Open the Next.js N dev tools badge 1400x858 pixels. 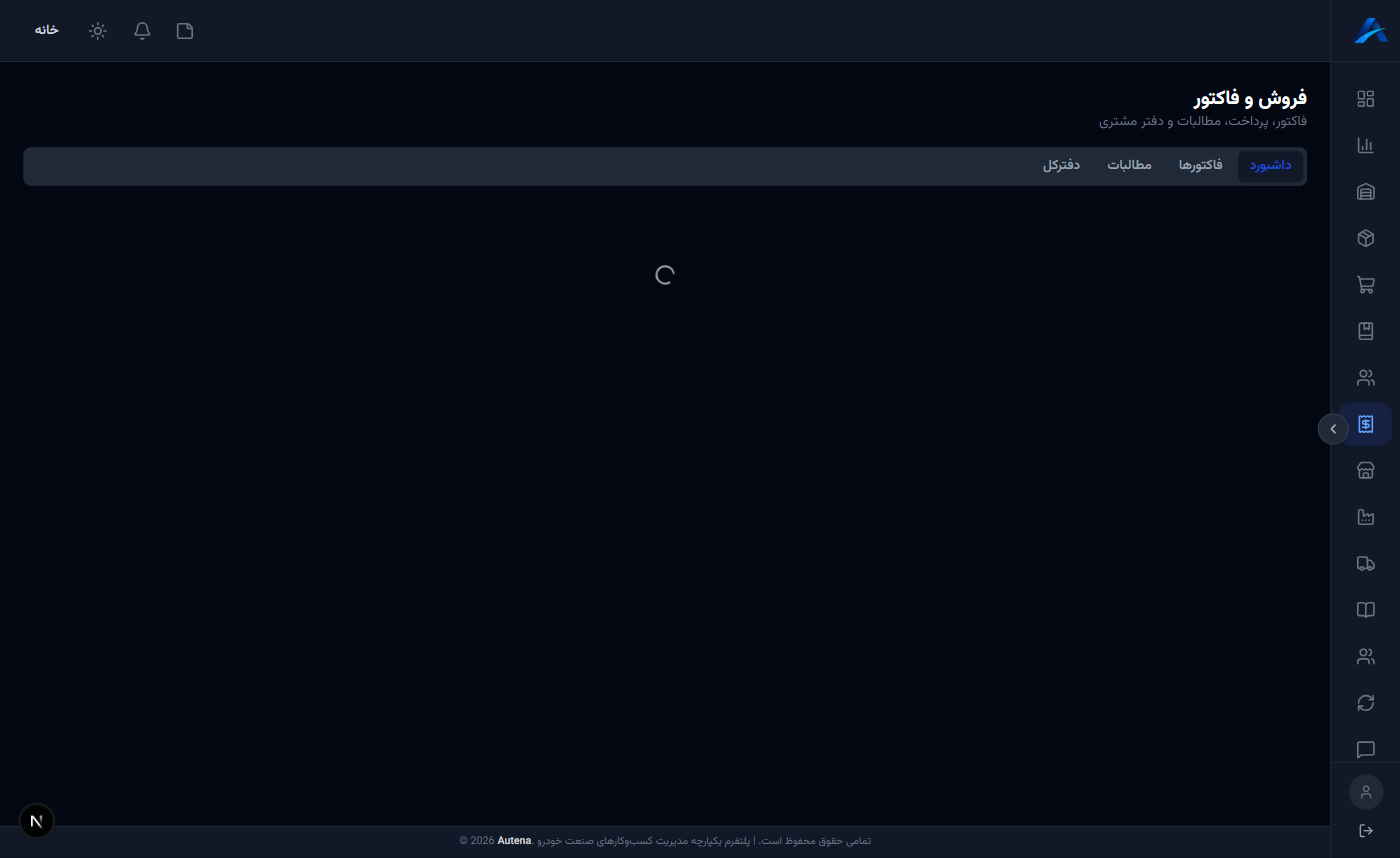click(x=37, y=821)
